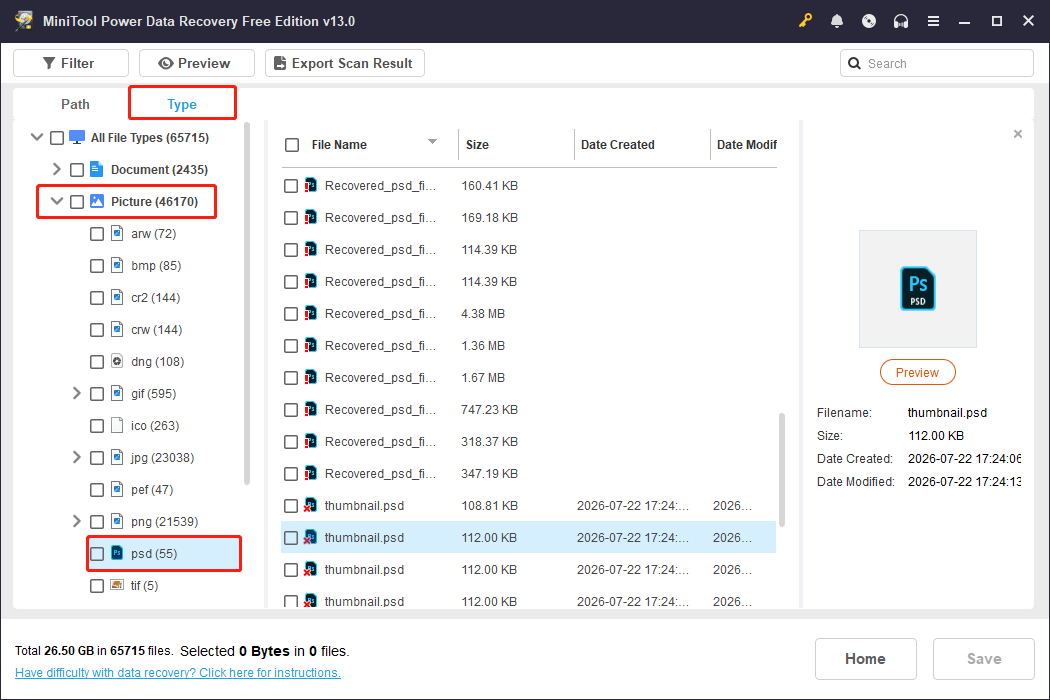Collapse the Picture category node

click(57, 201)
